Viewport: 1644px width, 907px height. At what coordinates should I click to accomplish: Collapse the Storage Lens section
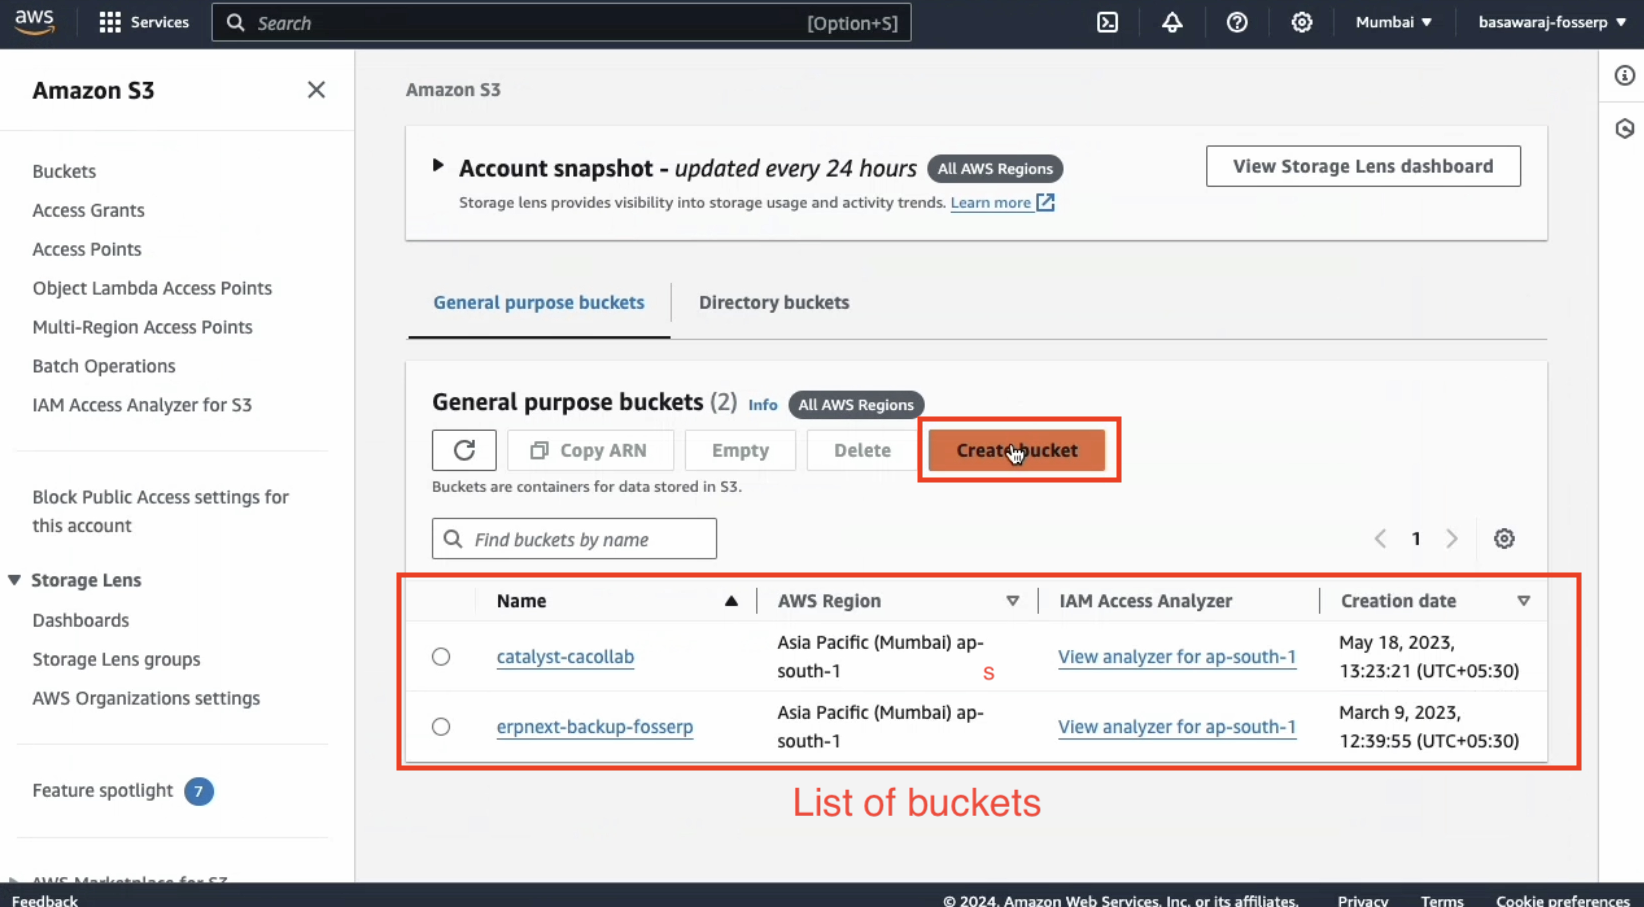(x=14, y=580)
